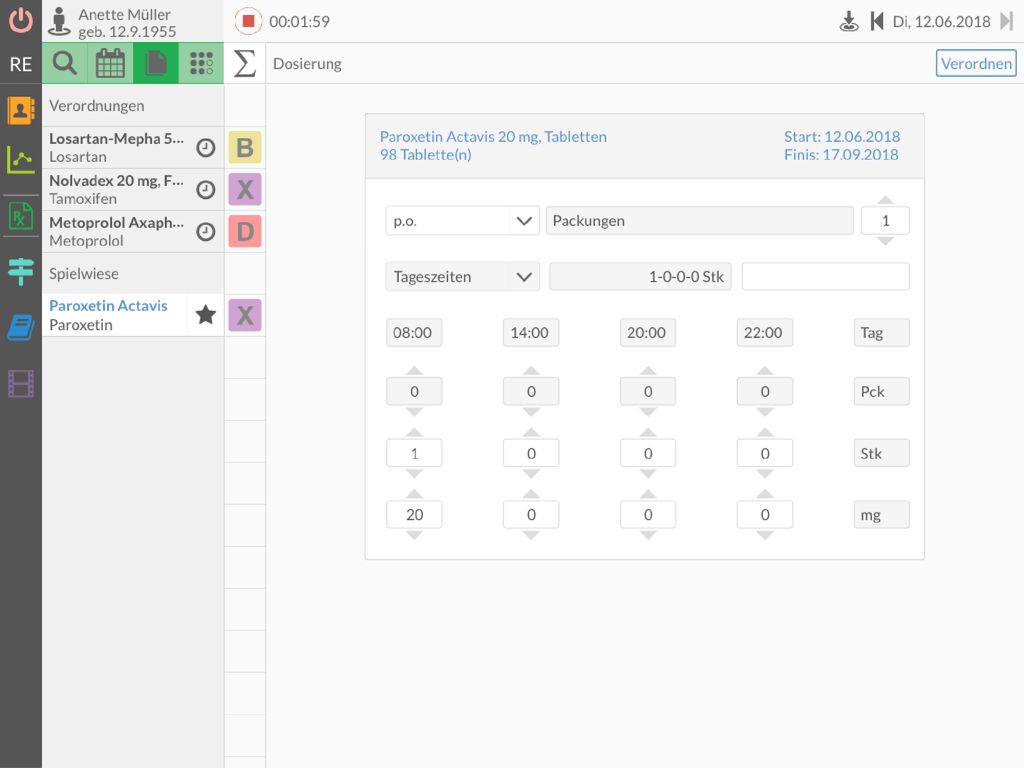Click the RE label in sidebar
The width and height of the screenshot is (1024, 768).
(x=21, y=64)
